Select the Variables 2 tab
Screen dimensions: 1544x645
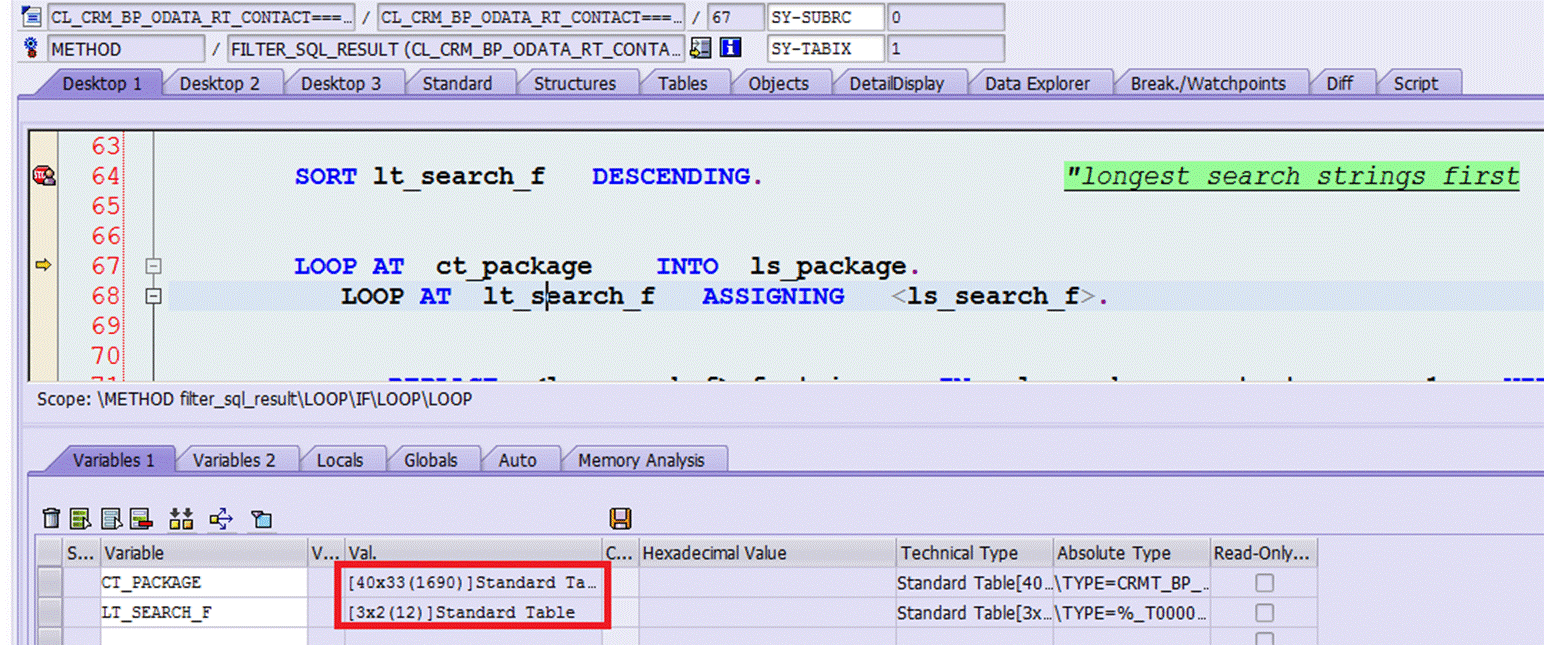click(234, 460)
